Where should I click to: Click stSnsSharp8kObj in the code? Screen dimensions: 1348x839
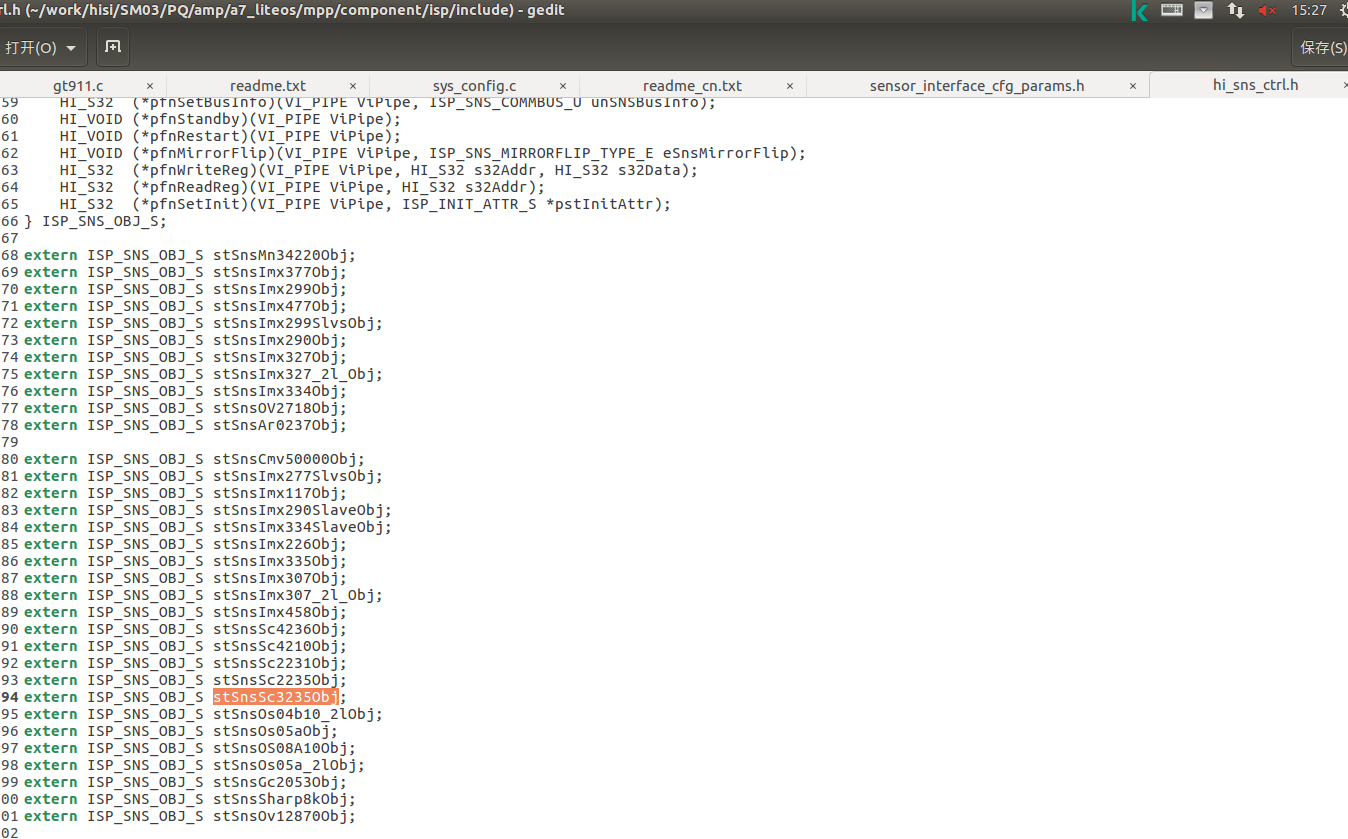280,799
